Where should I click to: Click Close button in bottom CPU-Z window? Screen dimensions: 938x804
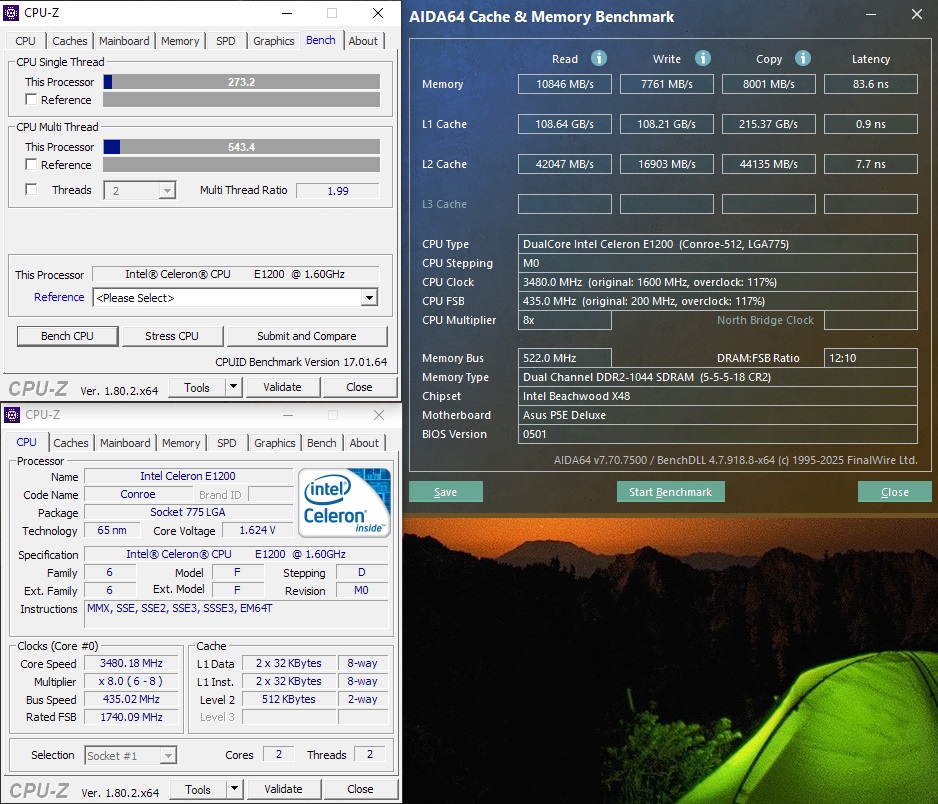pyautogui.click(x=361, y=788)
